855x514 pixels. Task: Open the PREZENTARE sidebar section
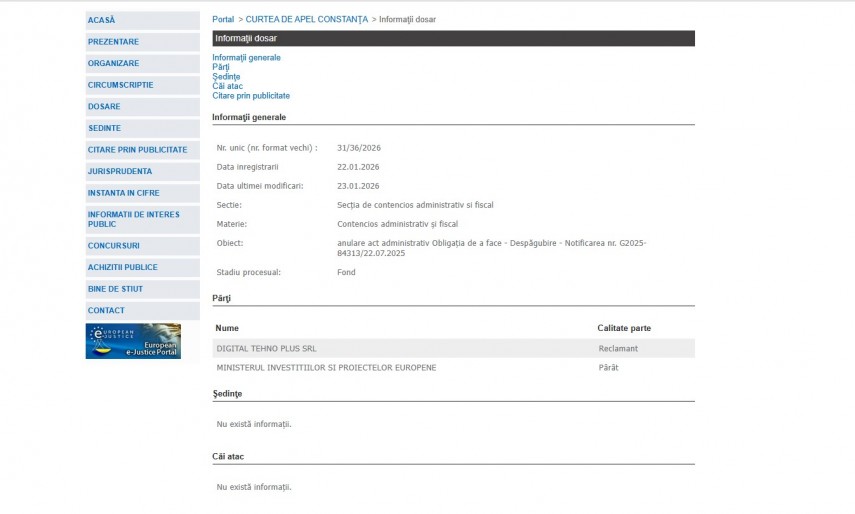coord(113,42)
